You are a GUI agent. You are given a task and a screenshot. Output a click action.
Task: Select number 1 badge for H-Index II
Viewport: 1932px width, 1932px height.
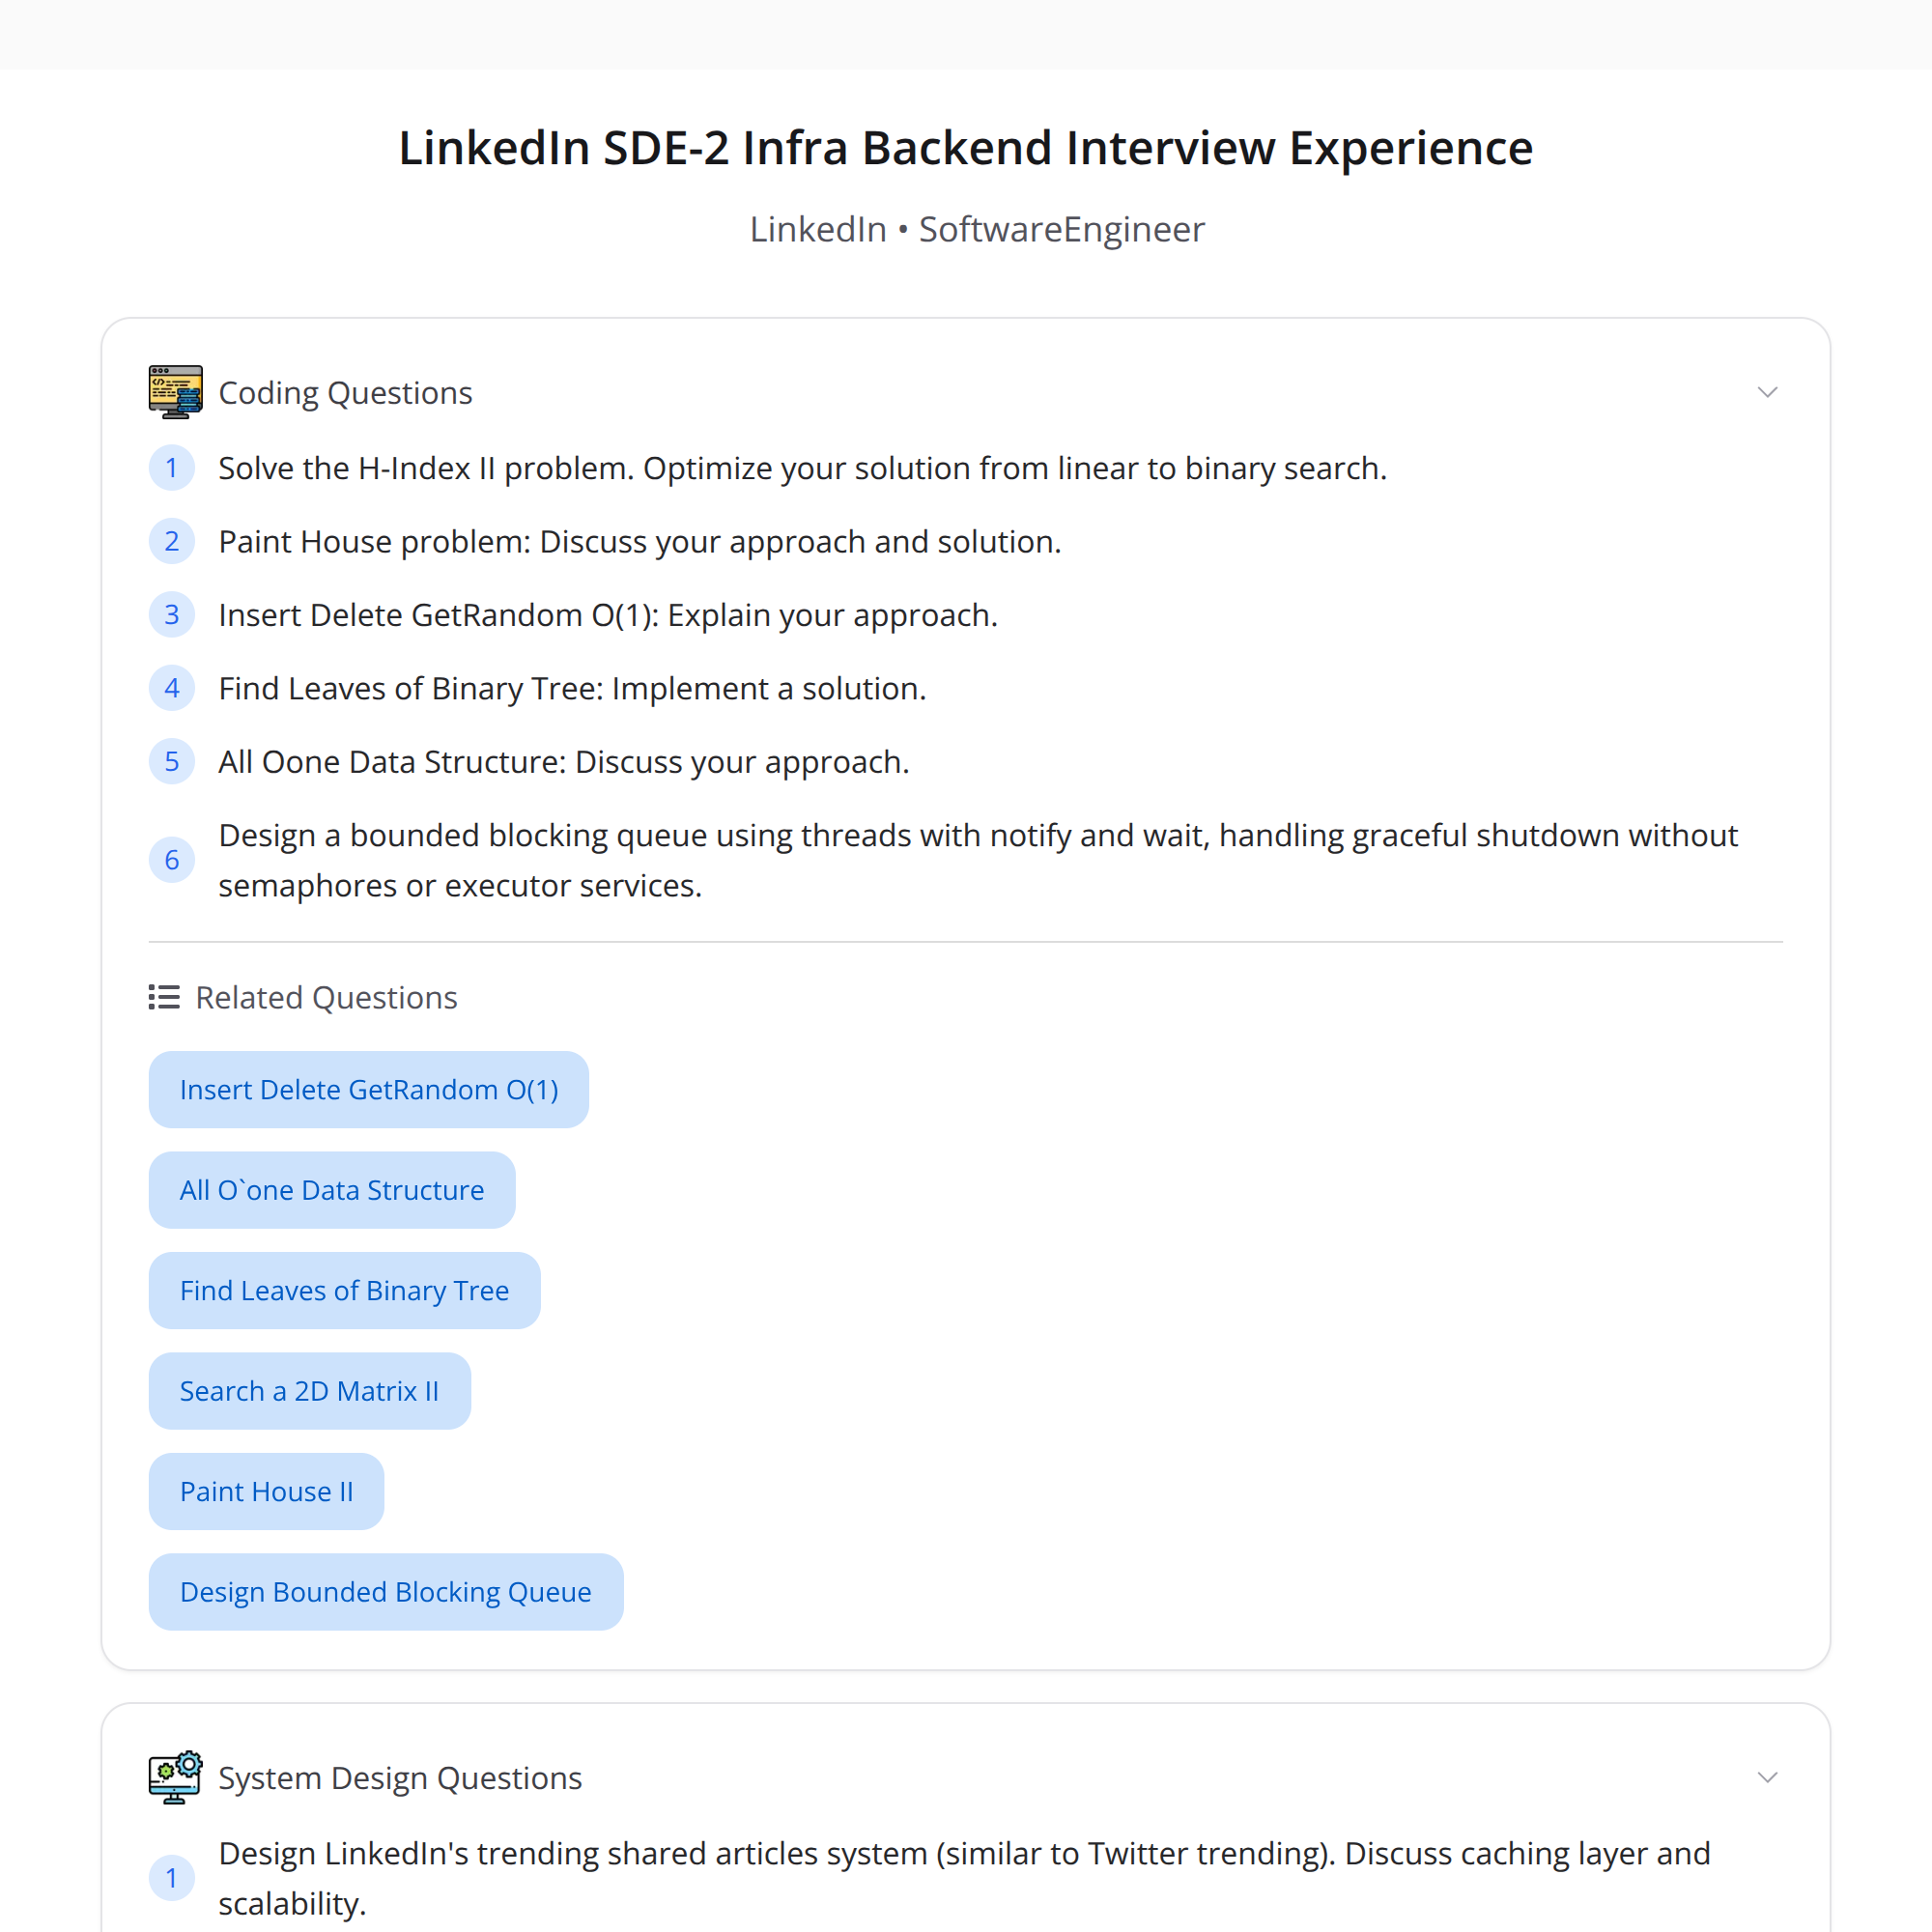coord(172,468)
